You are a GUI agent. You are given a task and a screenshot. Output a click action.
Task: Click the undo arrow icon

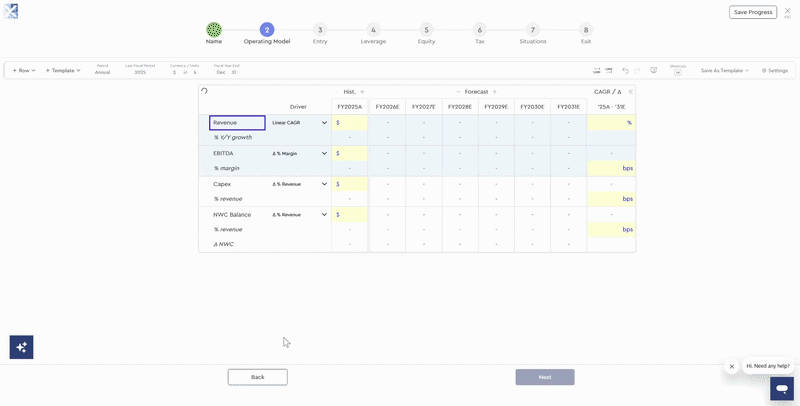(625, 71)
